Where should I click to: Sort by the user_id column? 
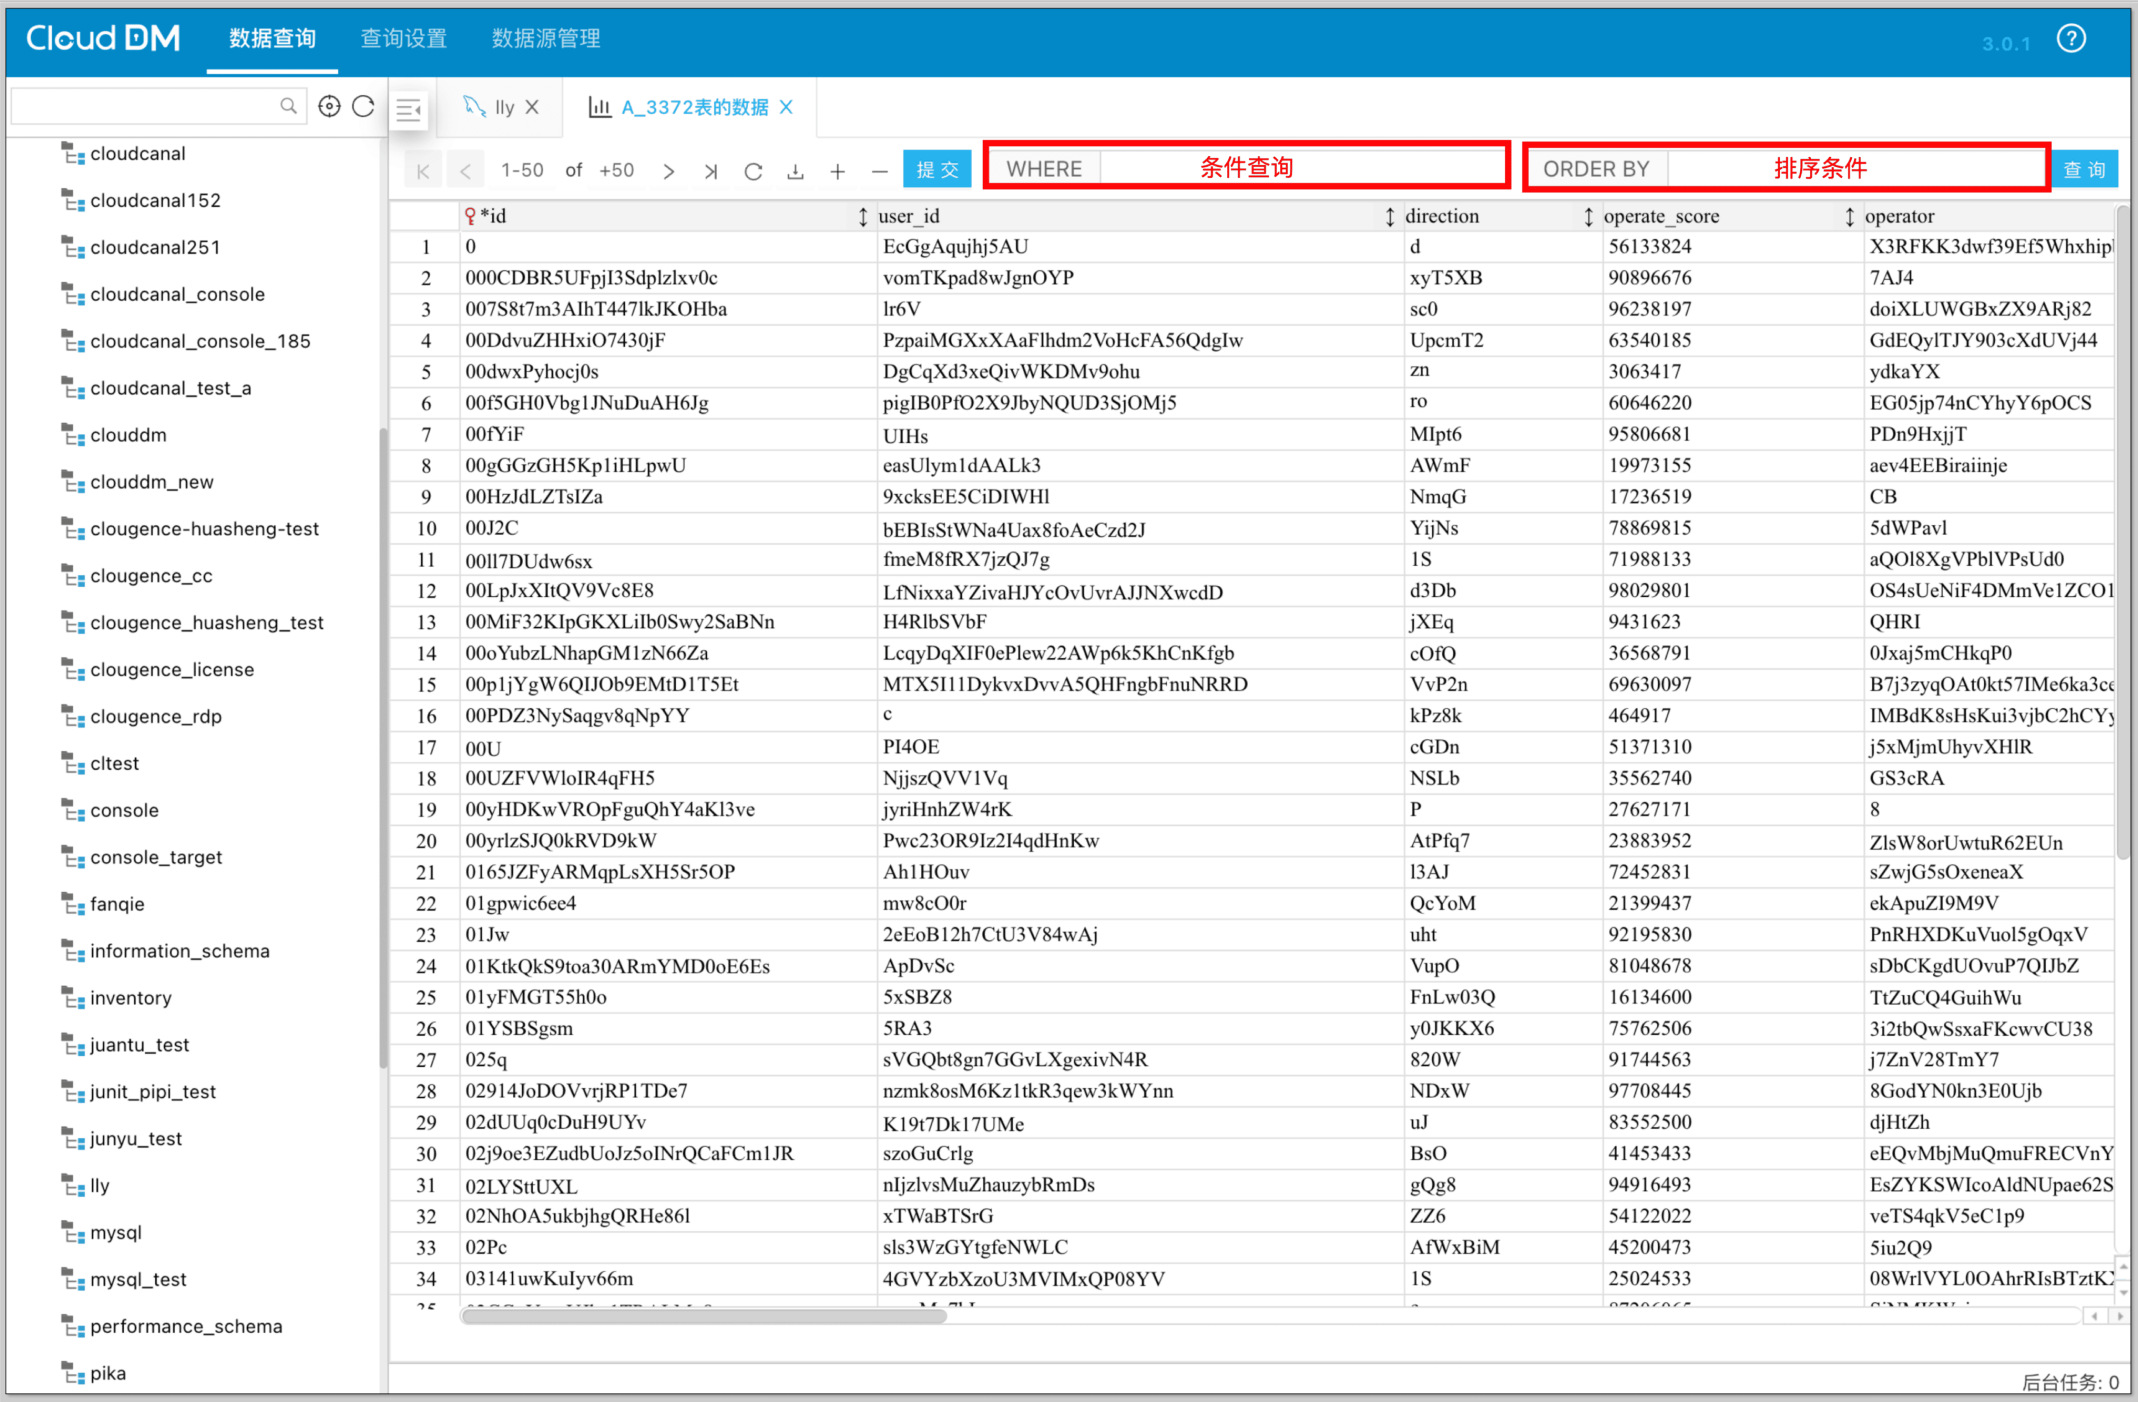1389,216
